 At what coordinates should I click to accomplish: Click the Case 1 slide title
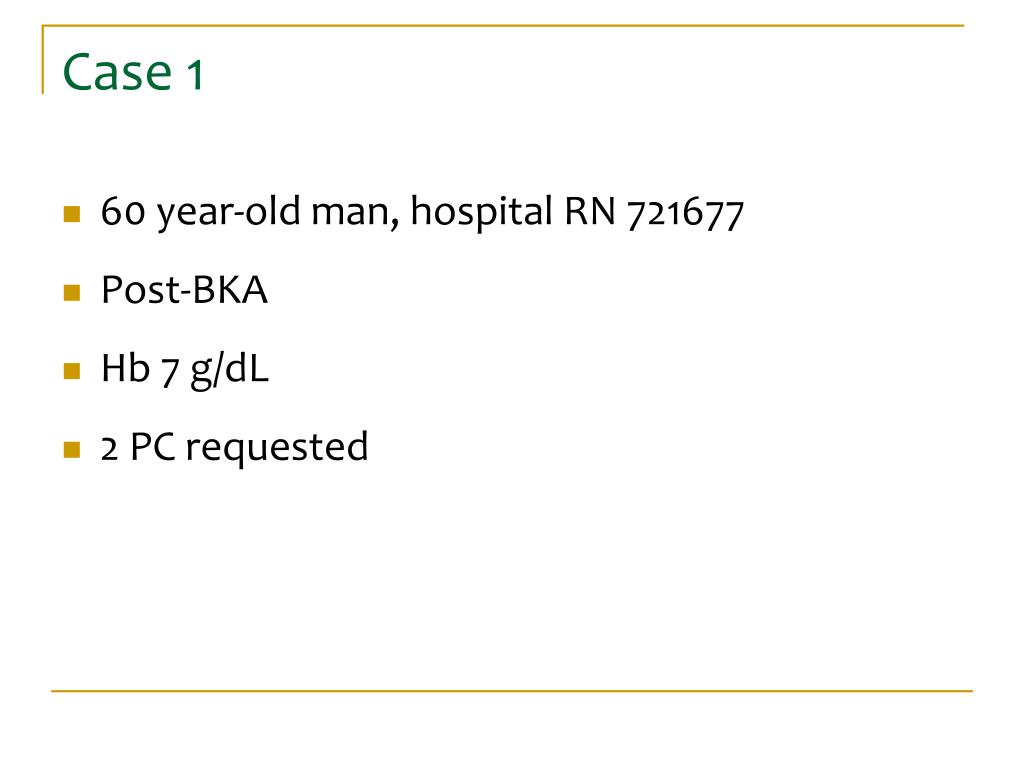[133, 72]
